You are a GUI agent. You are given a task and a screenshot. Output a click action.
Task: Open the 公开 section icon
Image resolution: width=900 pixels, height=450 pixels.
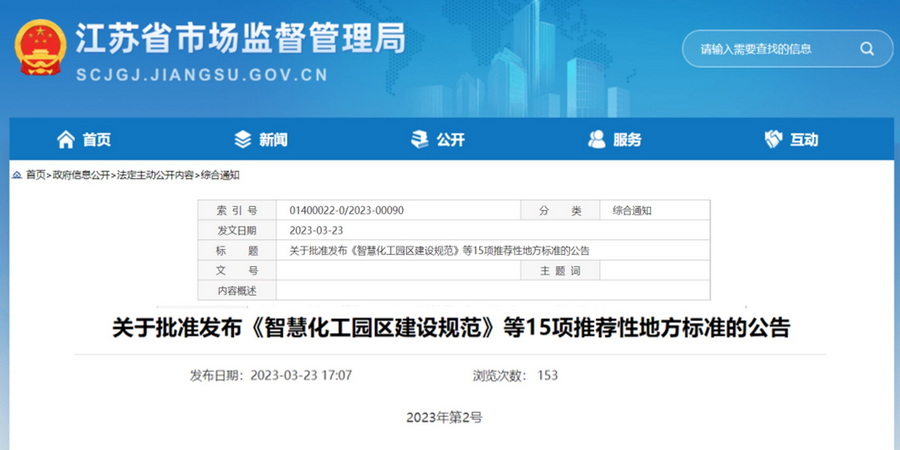point(420,139)
